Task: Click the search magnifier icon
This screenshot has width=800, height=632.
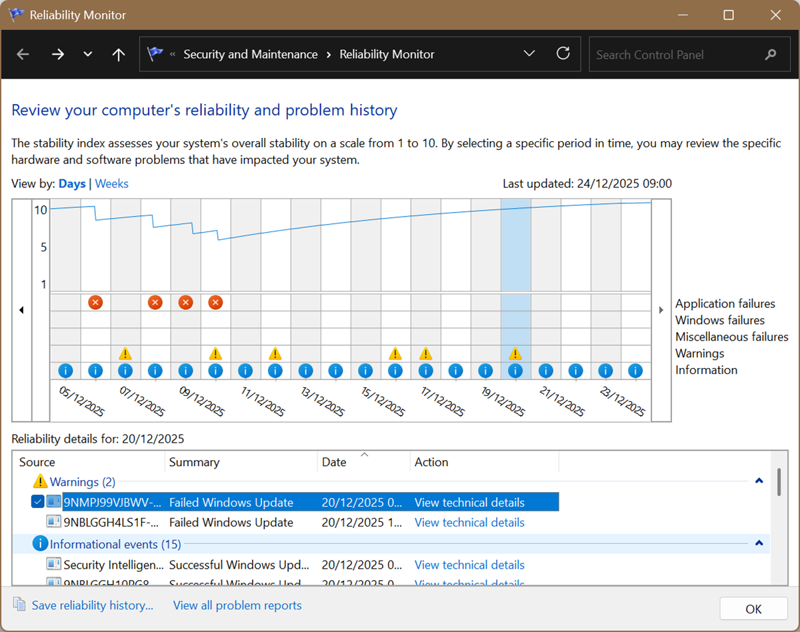Action: coord(770,54)
